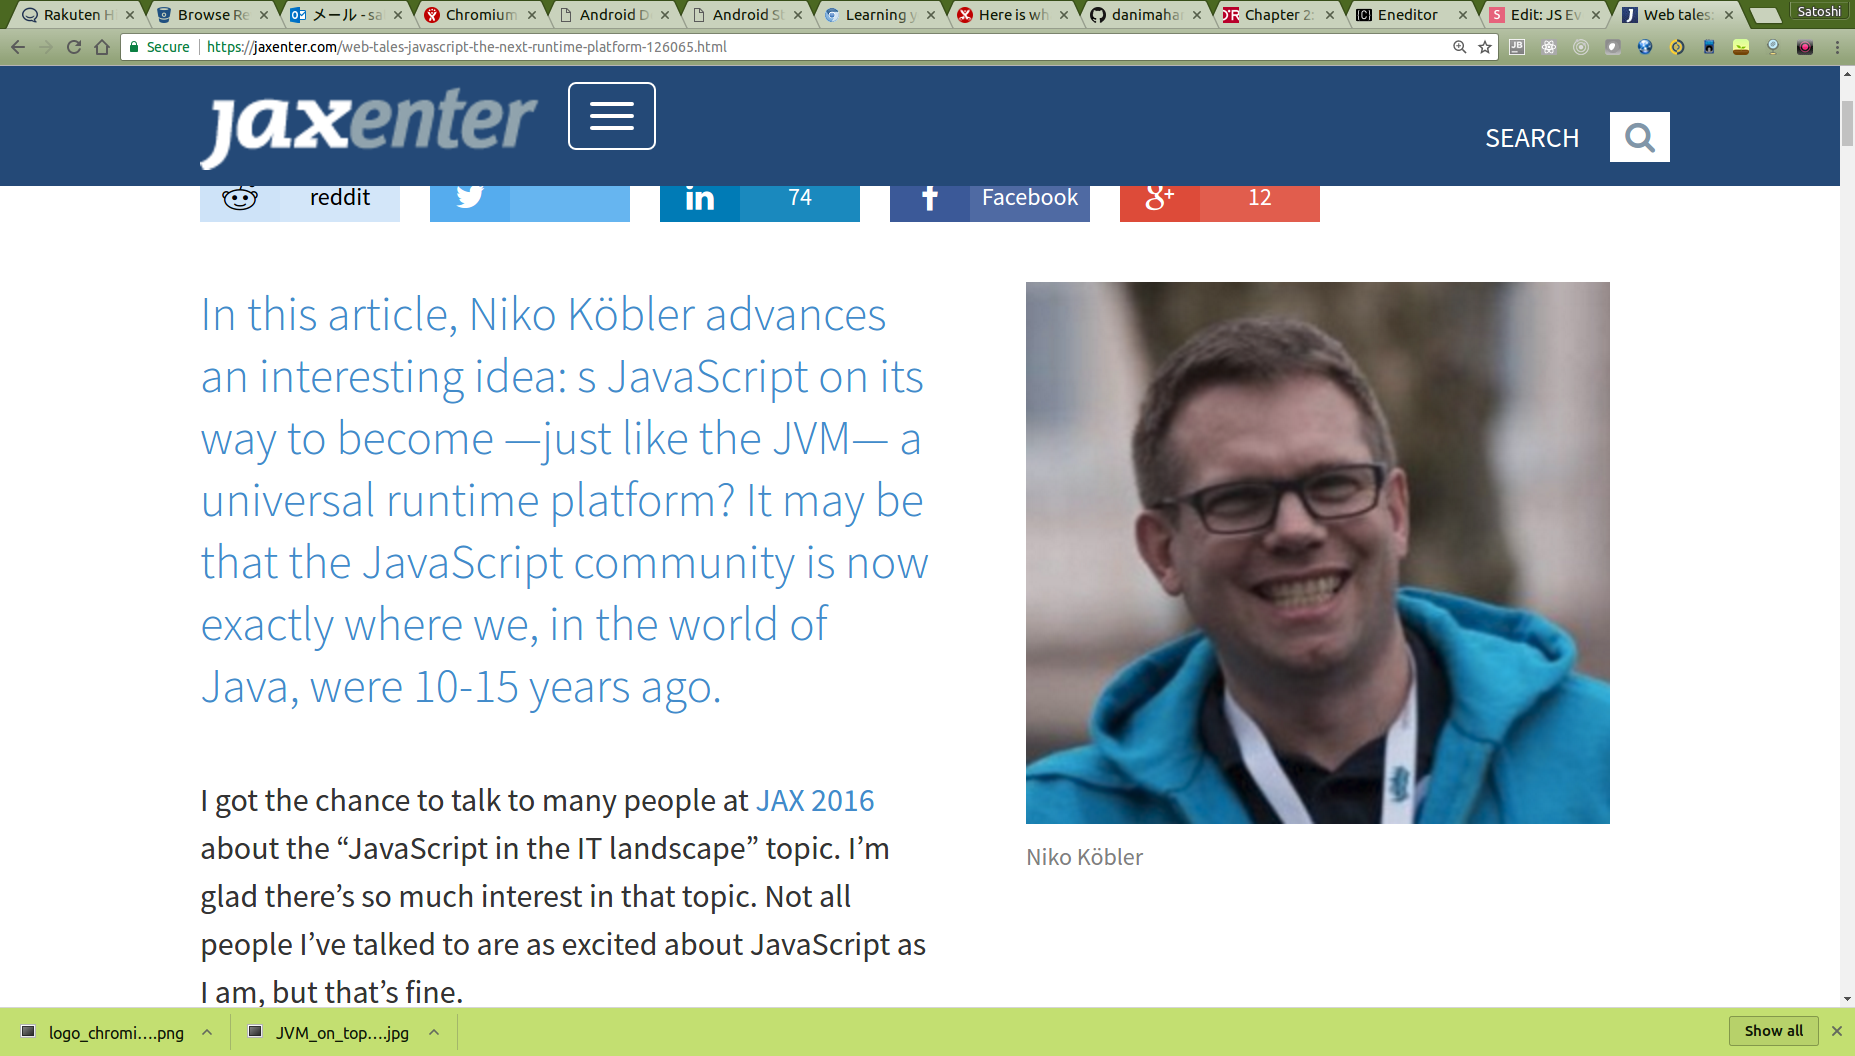Screen dimensions: 1855x1056
Task: Click the zoom magnifier in address bar
Action: tap(1460, 47)
